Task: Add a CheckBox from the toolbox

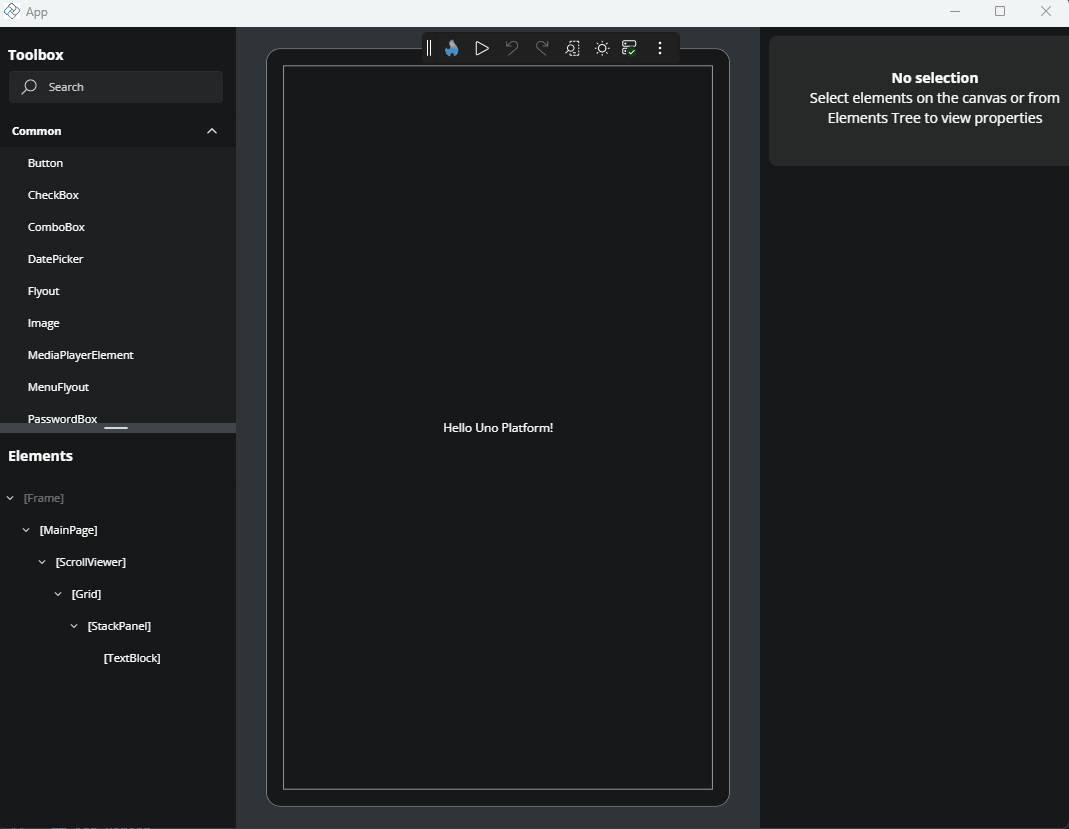Action: tap(53, 194)
